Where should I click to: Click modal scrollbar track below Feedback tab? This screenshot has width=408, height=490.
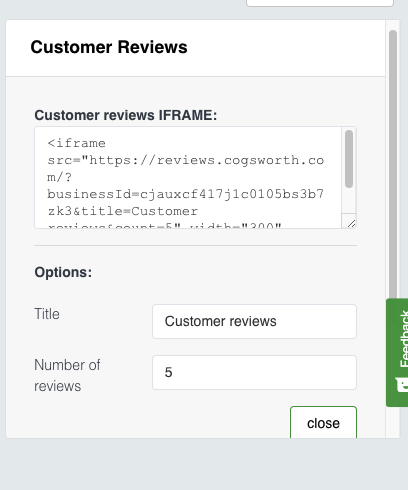(x=393, y=422)
